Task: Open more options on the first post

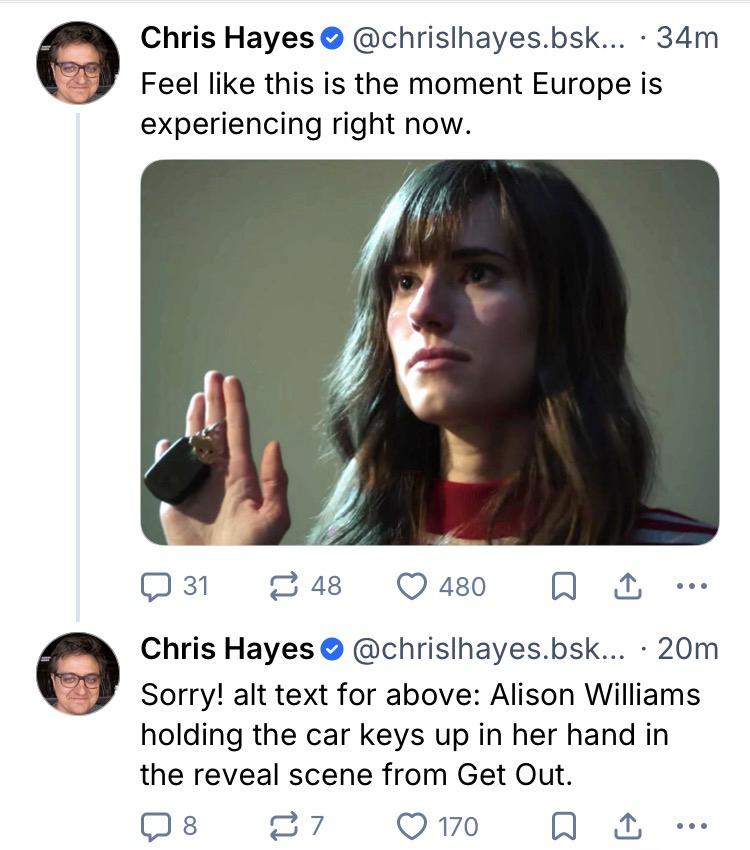Action: 691,587
